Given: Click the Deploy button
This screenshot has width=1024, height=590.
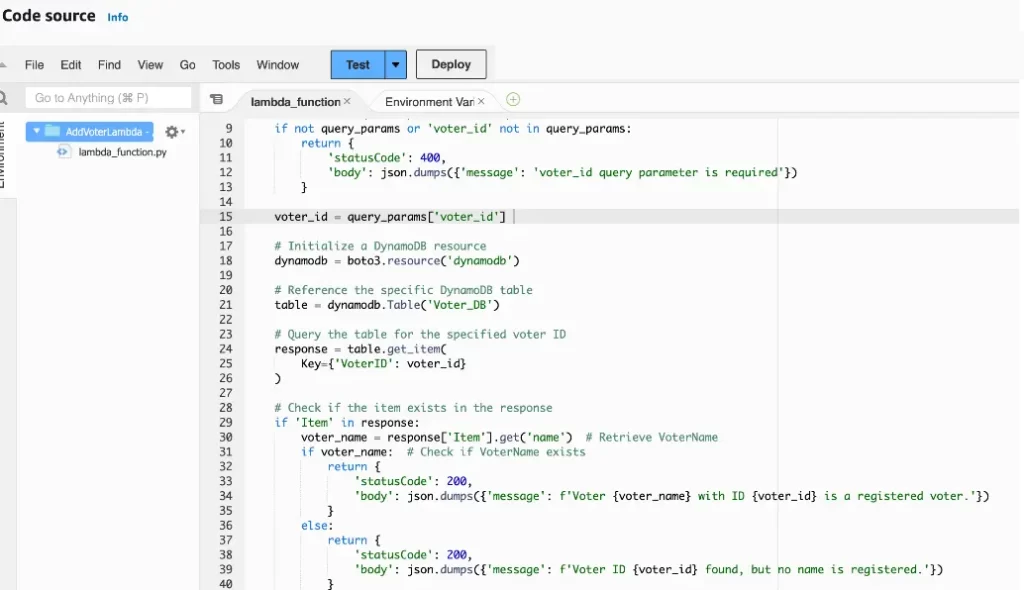Looking at the screenshot, I should click(451, 64).
